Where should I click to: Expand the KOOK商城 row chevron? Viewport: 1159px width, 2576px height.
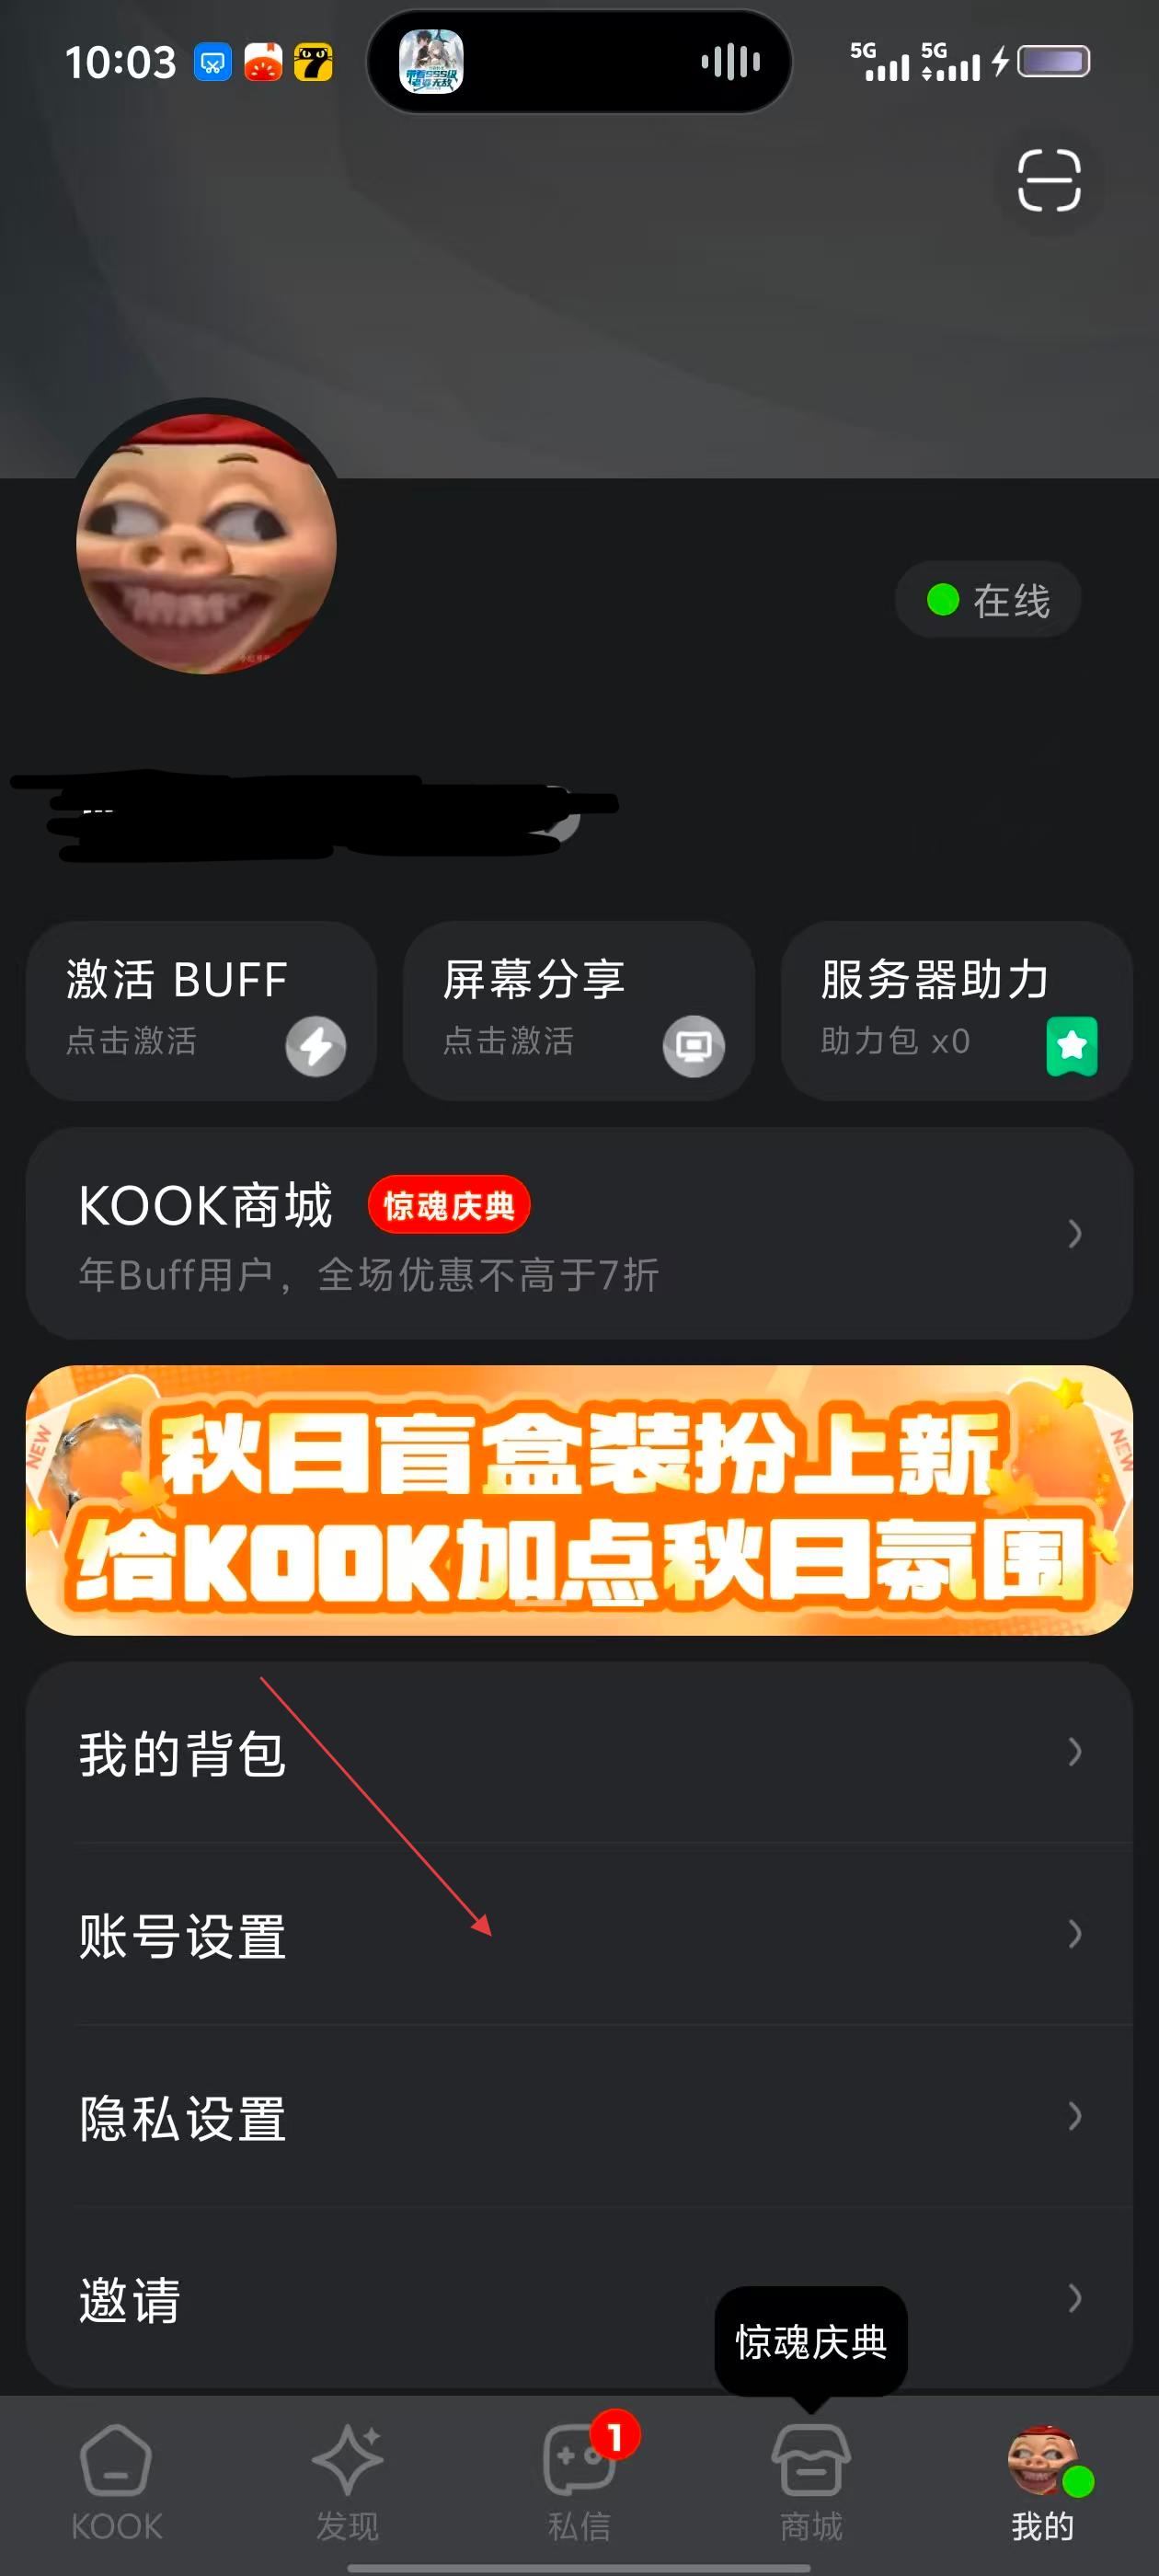point(1074,1233)
